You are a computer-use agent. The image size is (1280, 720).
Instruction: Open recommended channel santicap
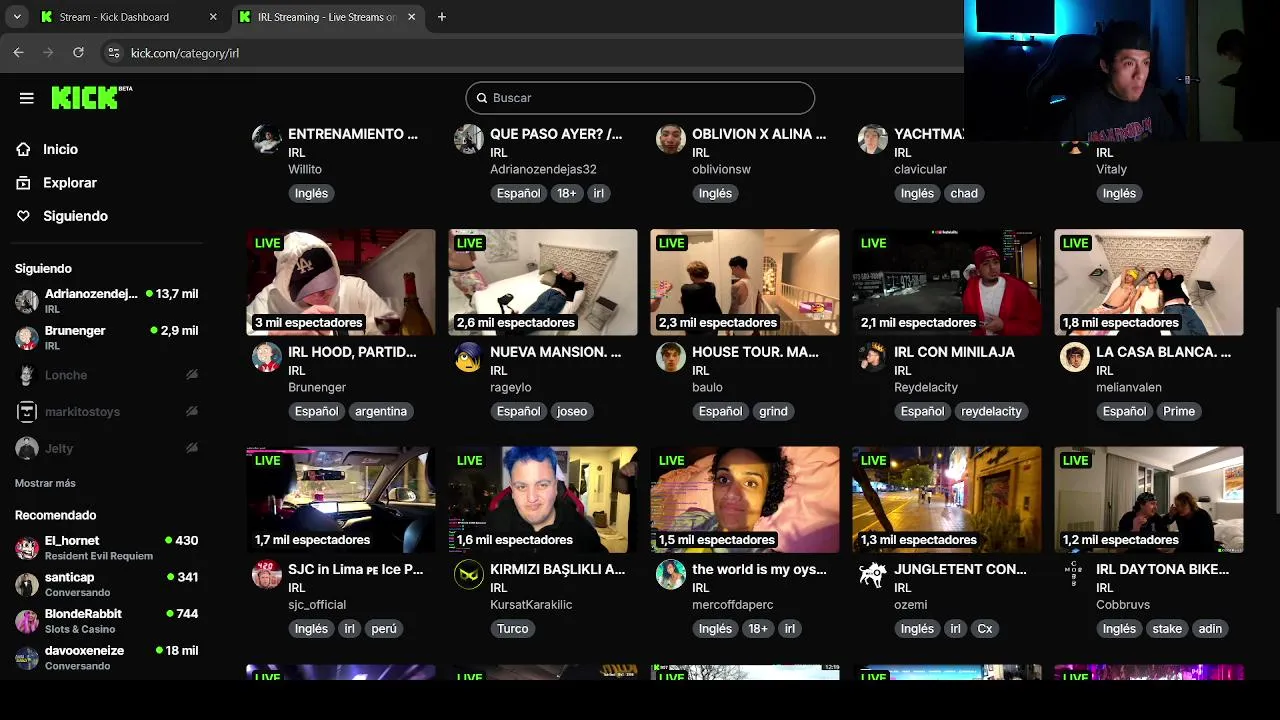106,584
